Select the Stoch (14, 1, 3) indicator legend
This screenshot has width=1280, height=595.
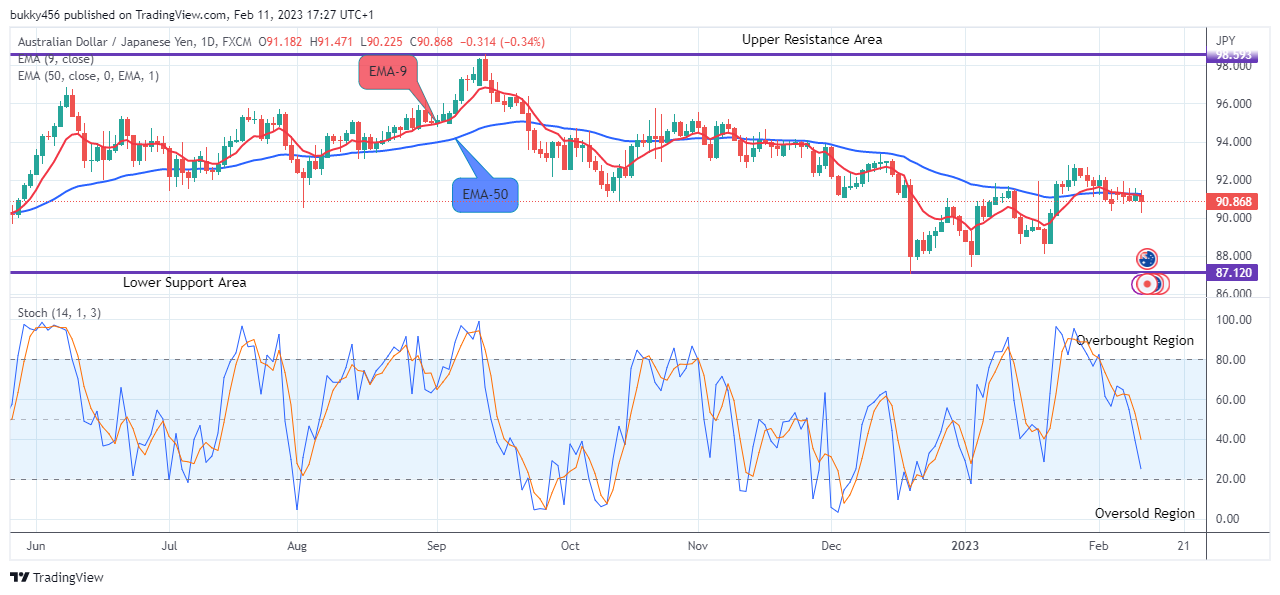tap(59, 313)
